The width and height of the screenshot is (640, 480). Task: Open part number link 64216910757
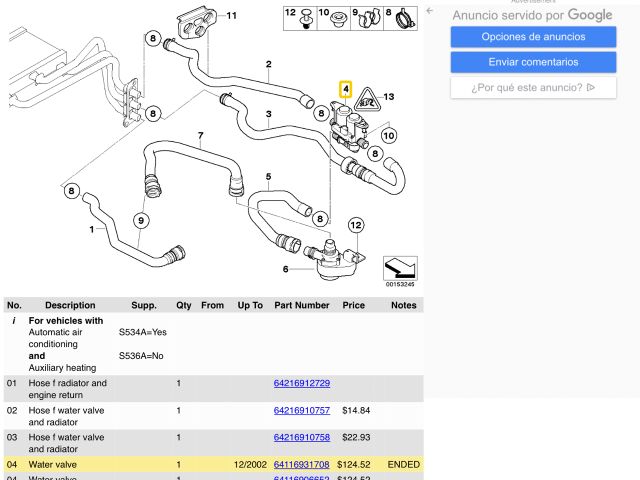301,410
